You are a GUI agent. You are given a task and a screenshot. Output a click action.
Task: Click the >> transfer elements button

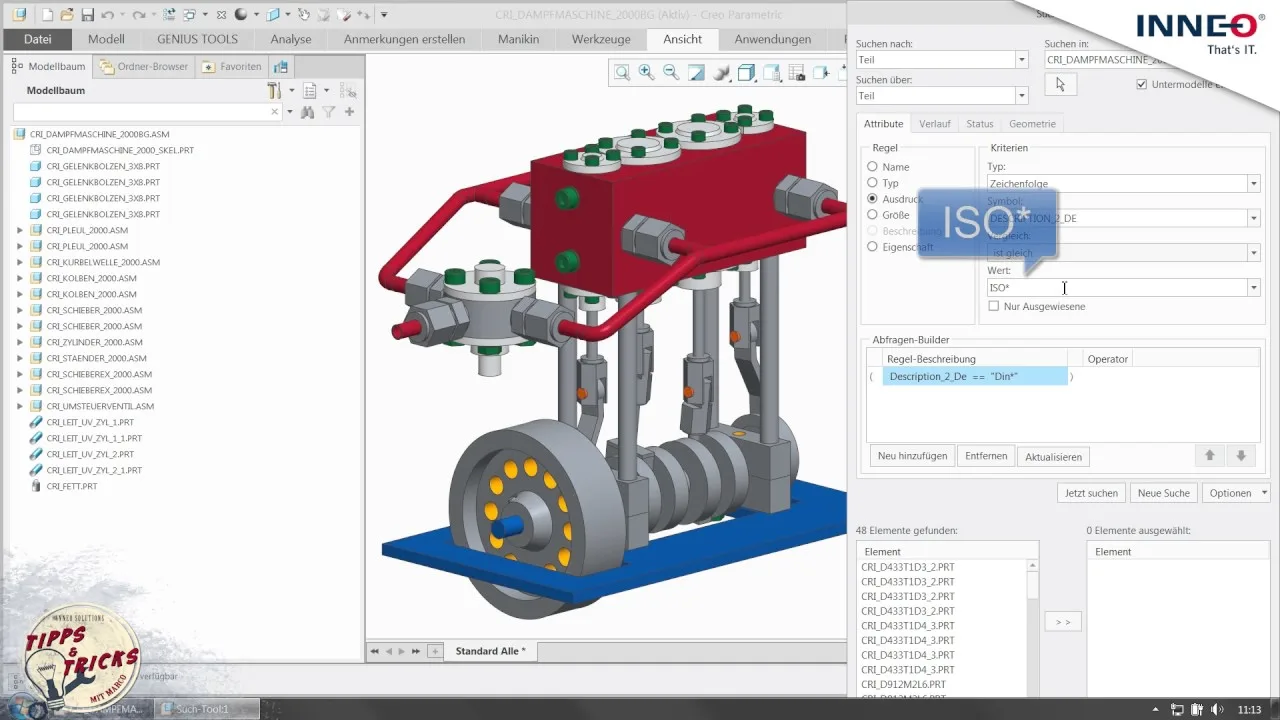[1063, 622]
